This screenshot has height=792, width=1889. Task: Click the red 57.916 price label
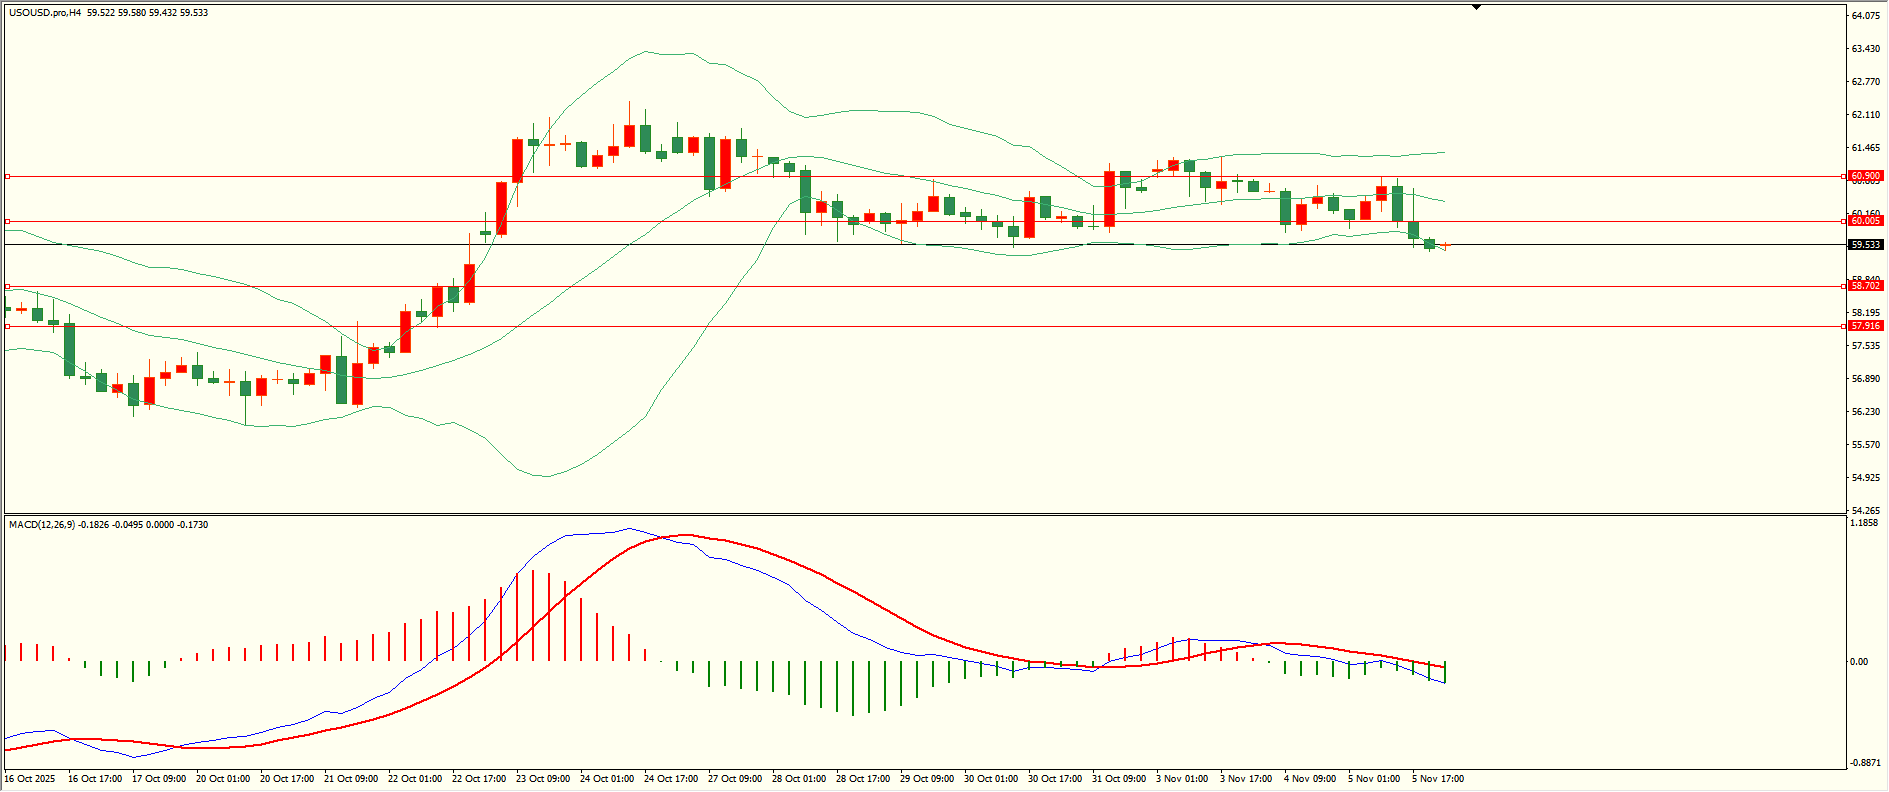click(1865, 326)
